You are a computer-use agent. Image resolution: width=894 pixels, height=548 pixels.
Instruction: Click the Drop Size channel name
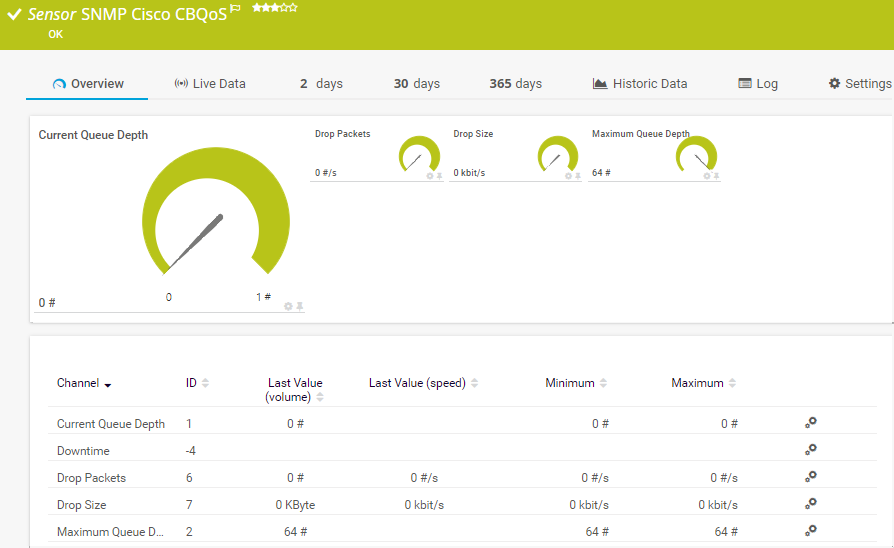tap(82, 505)
